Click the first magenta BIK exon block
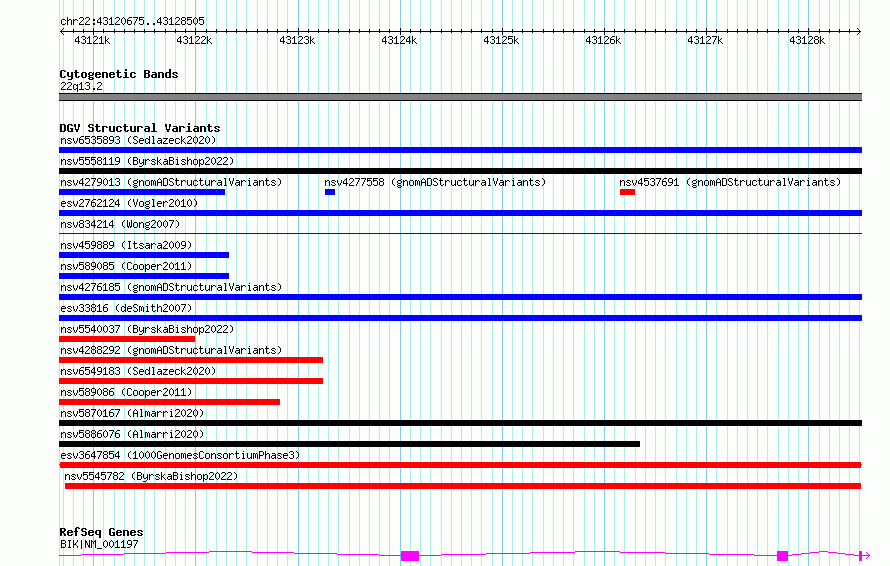The image size is (890, 566). coord(410,556)
